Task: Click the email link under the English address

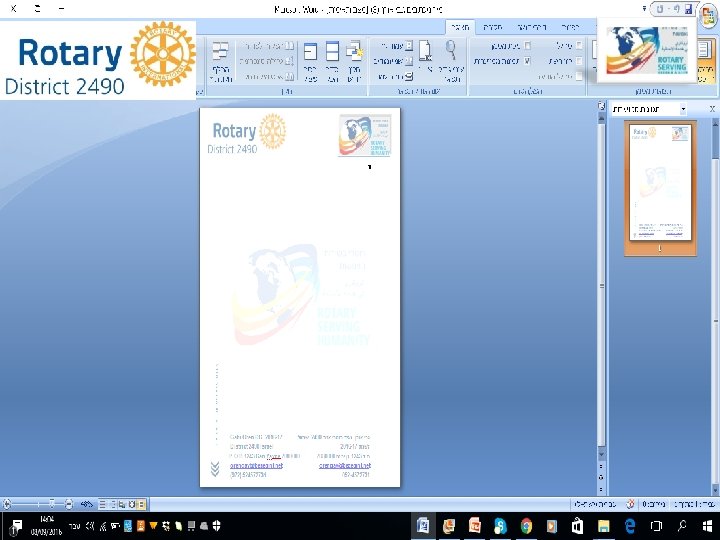Action: (x=256, y=465)
